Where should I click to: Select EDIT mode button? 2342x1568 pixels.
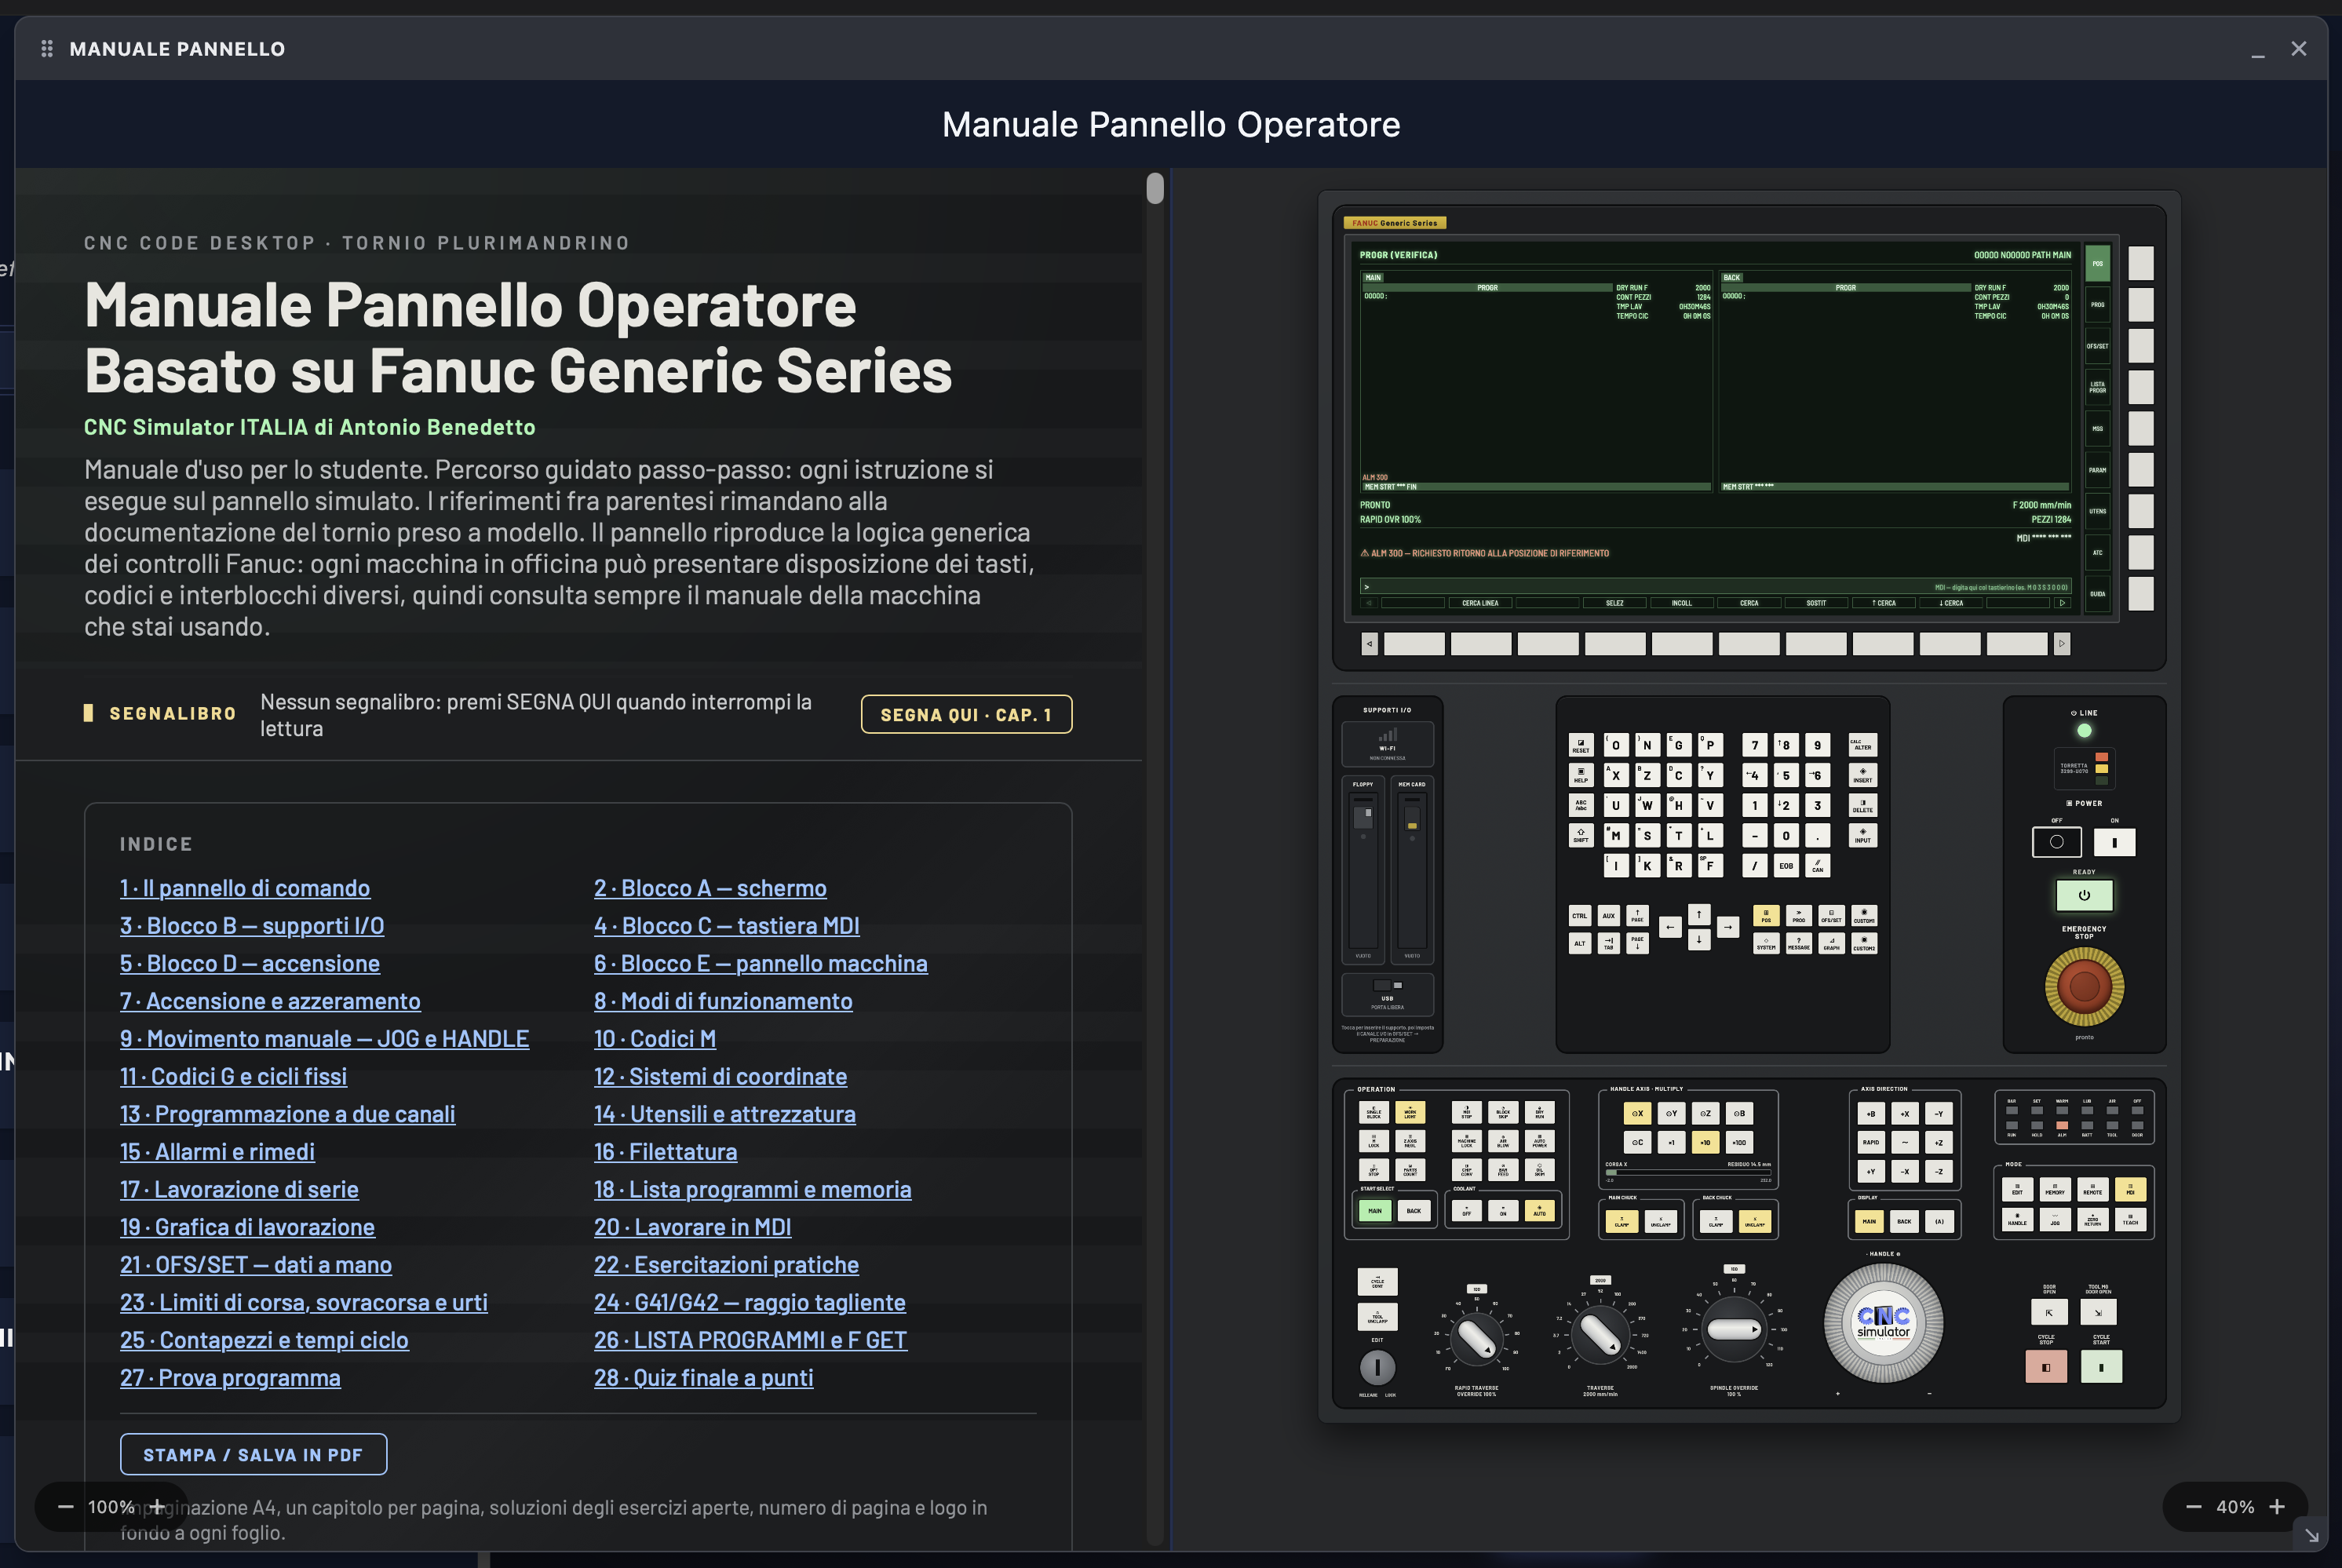pos(2017,1191)
